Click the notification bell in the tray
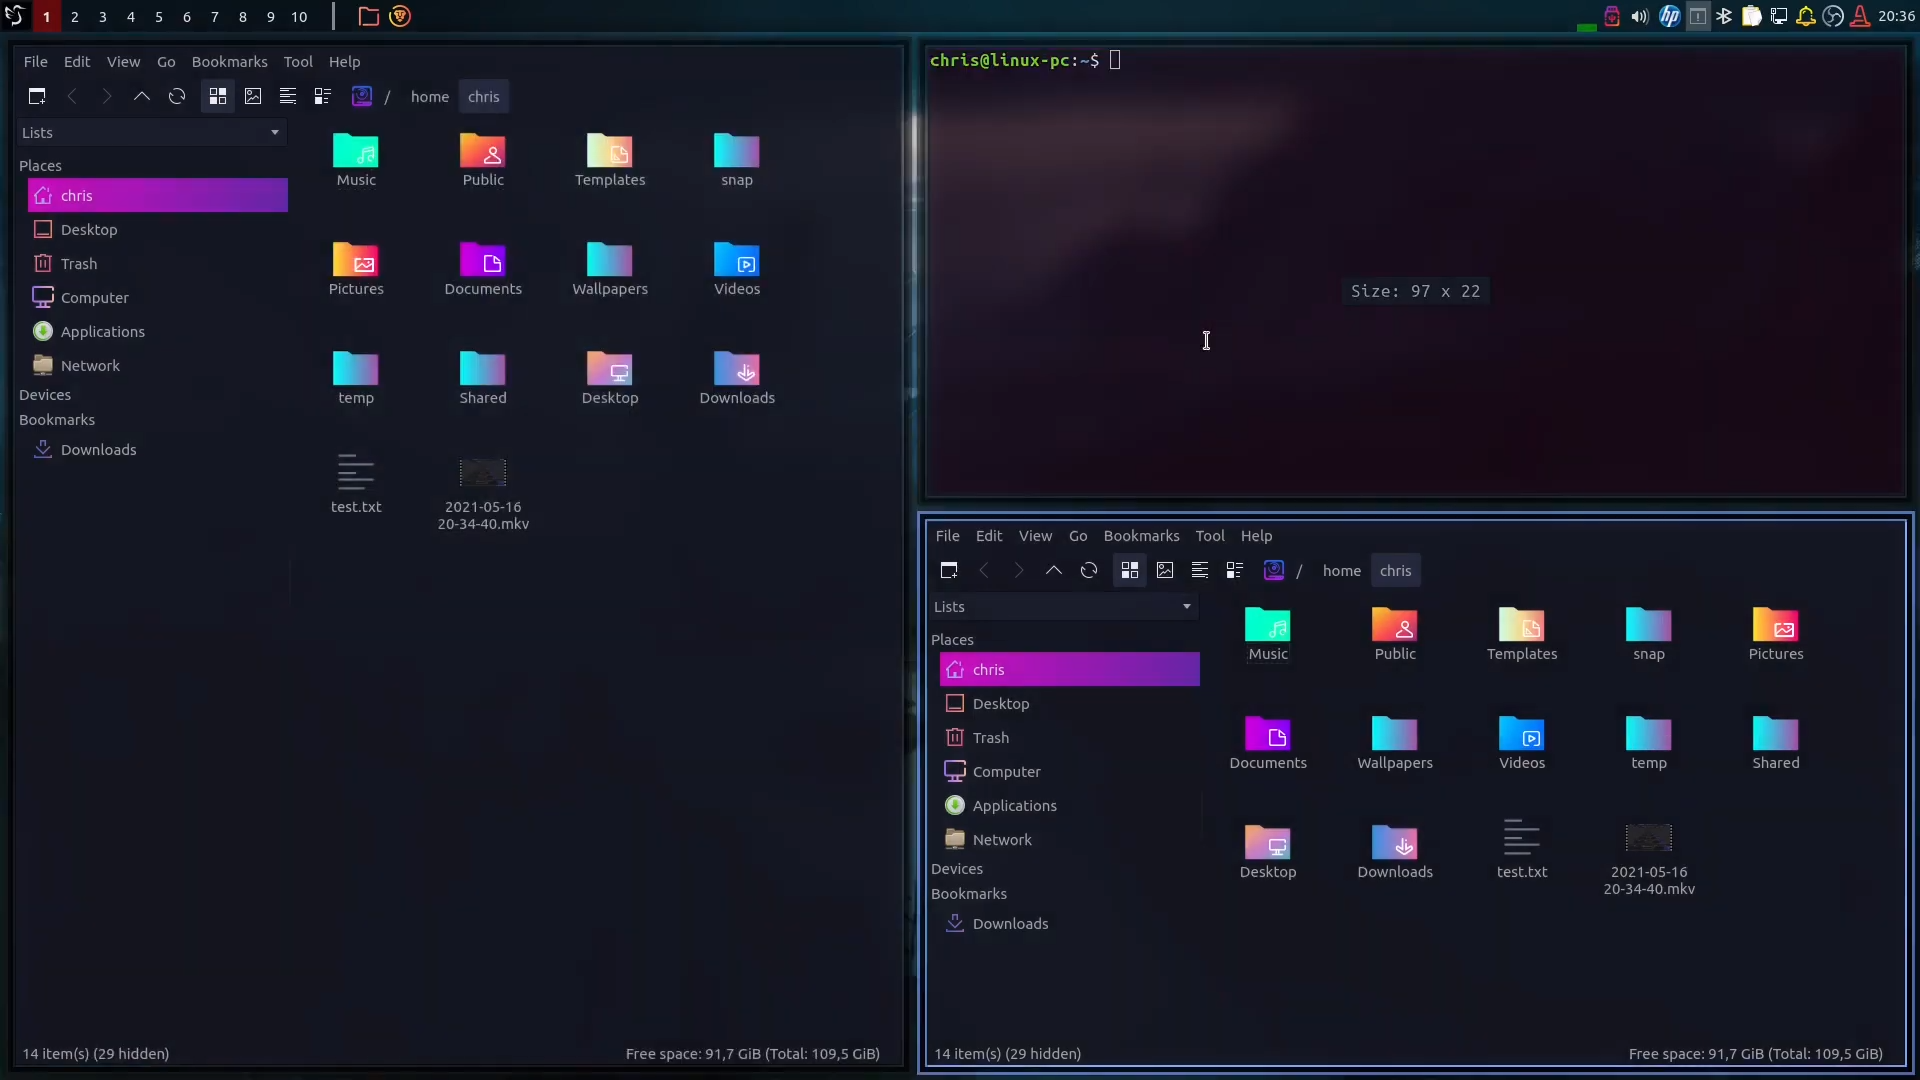Viewport: 1920px width, 1080px height. click(1806, 16)
